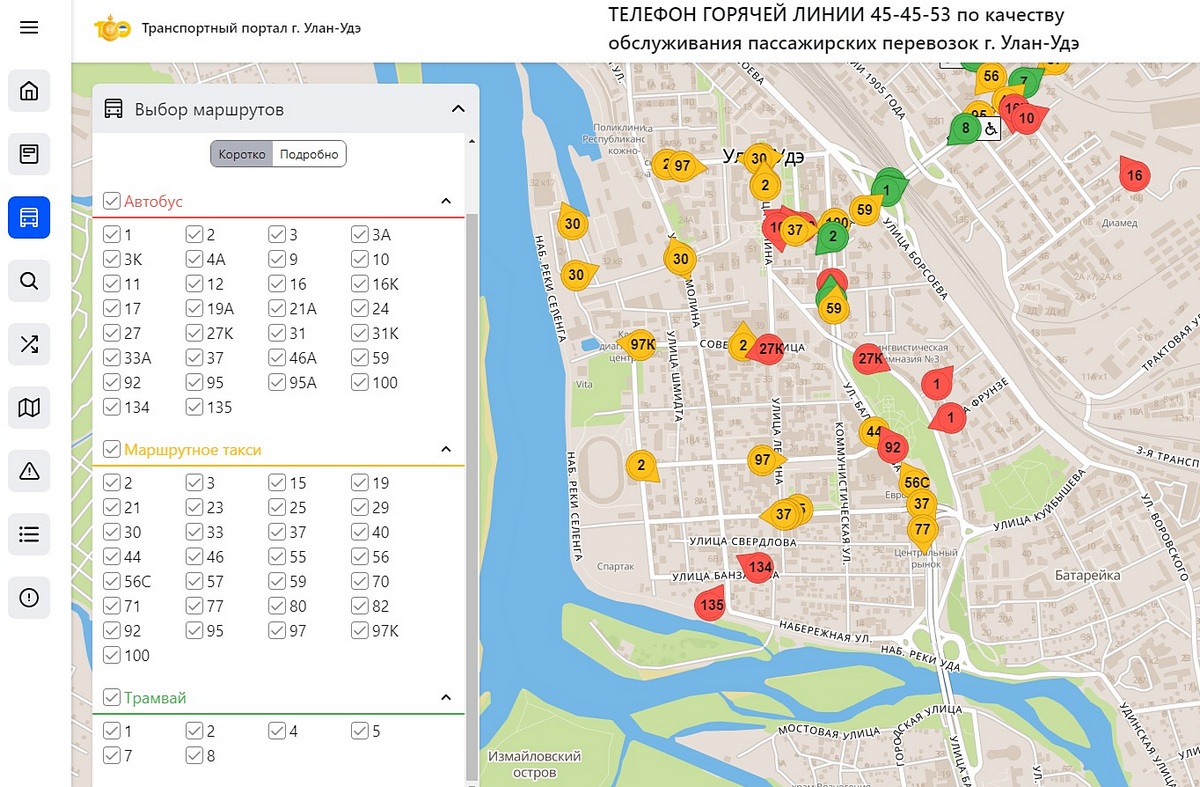1200x787 pixels.
Task: Open the route shuffle planner icon
Action: [29, 344]
